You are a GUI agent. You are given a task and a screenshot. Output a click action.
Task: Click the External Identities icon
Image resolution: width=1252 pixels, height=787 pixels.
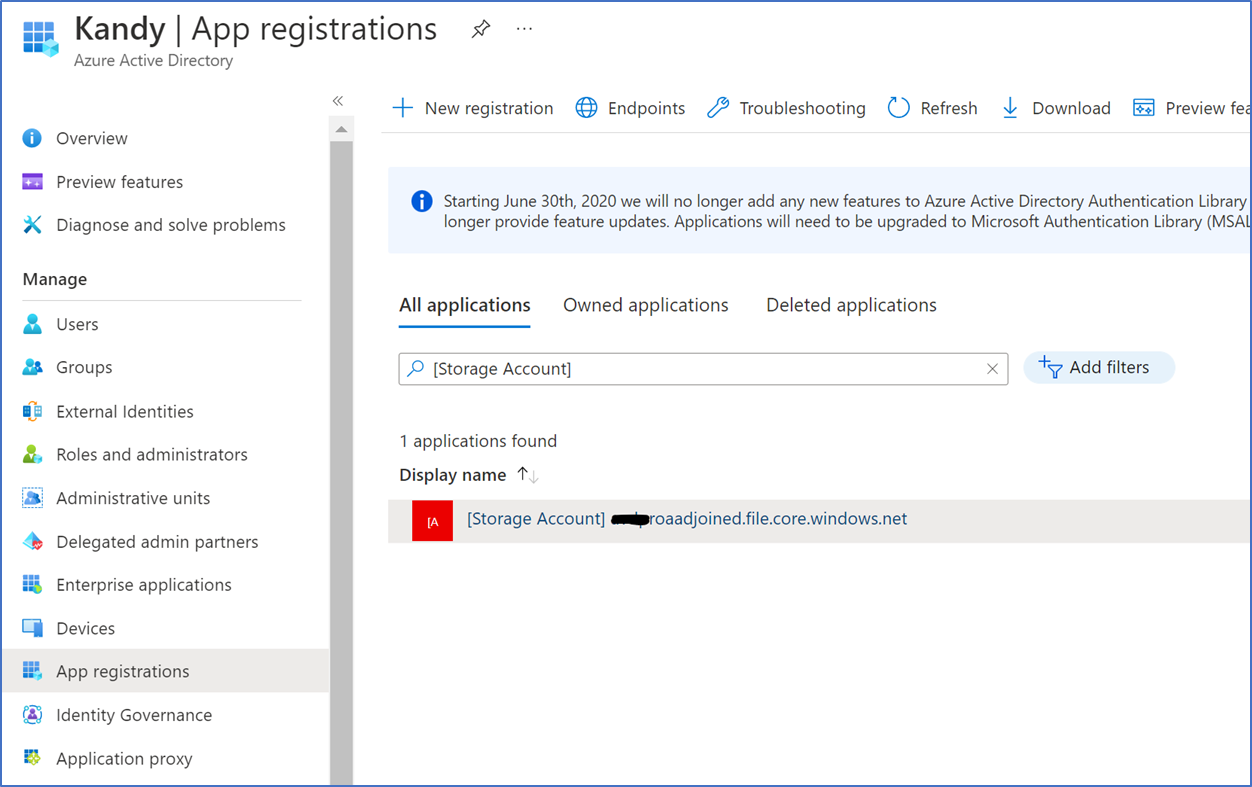coord(33,411)
